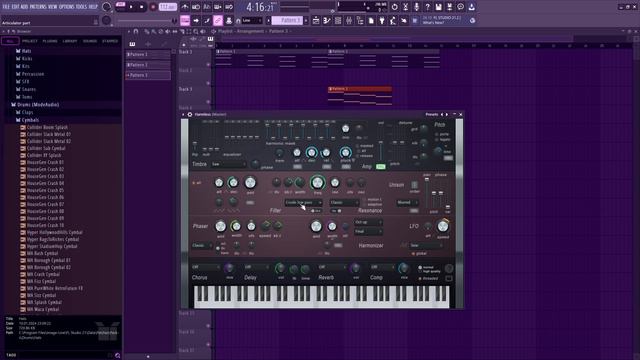The width and height of the screenshot is (640, 360).
Task: Click the Play button in transport bar
Action: (131, 7)
